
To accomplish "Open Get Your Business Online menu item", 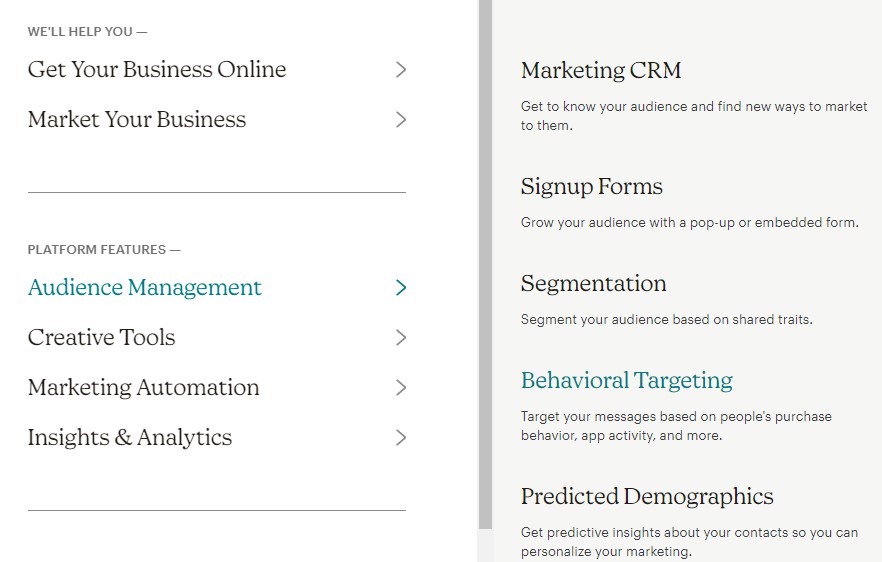I will click(x=157, y=70).
